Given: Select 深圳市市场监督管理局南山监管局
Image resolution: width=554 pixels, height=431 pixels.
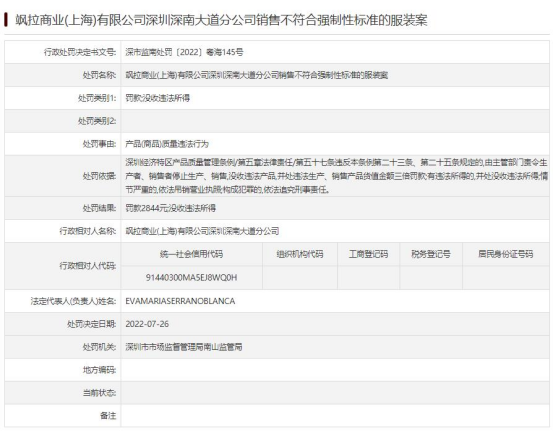Looking at the screenshot, I should [184, 347].
